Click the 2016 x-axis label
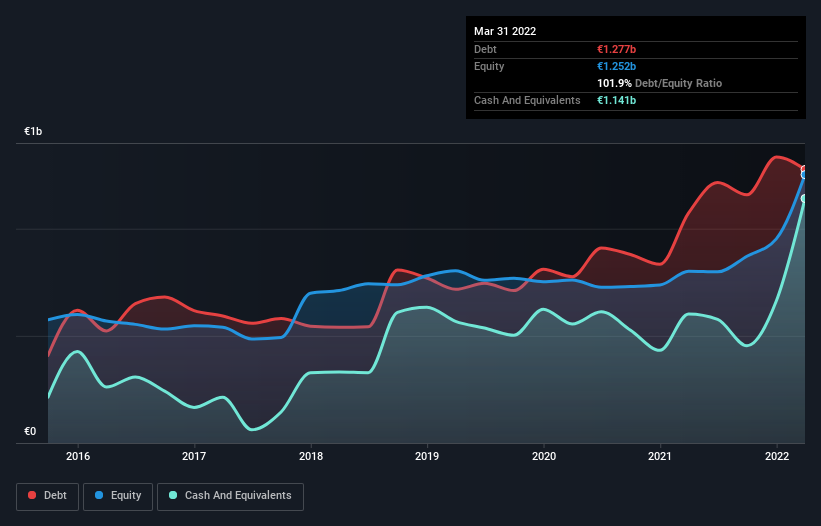 pyautogui.click(x=78, y=456)
